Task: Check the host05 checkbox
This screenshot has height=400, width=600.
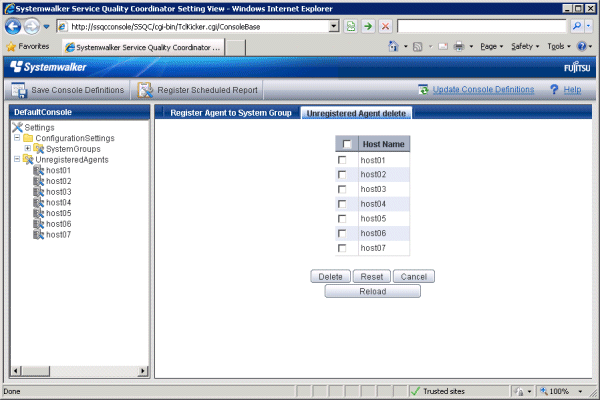Action: 342,219
